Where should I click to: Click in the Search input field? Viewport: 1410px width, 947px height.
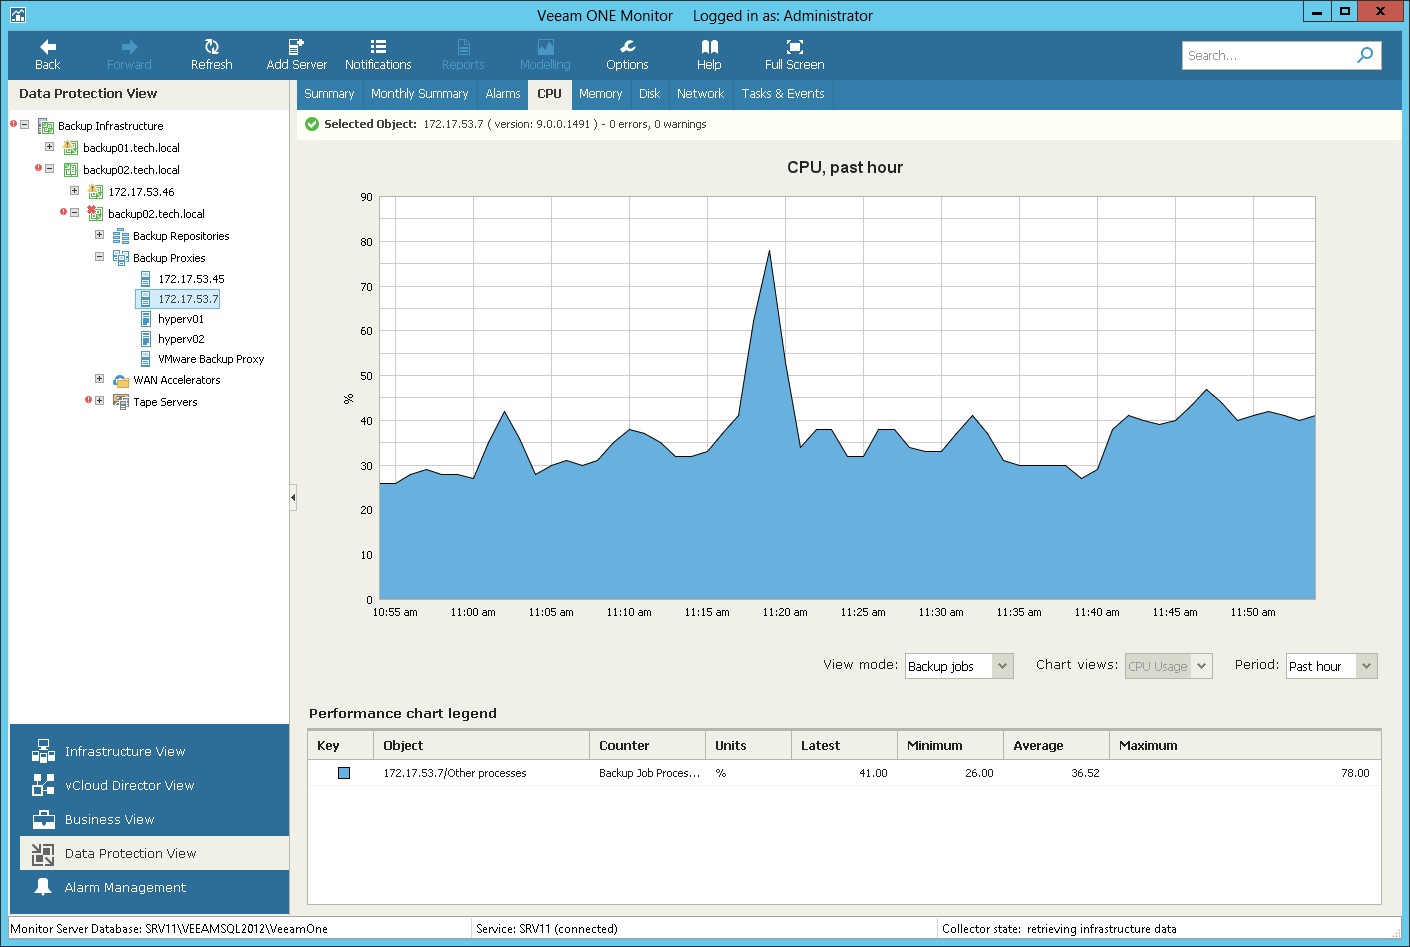click(x=1267, y=55)
